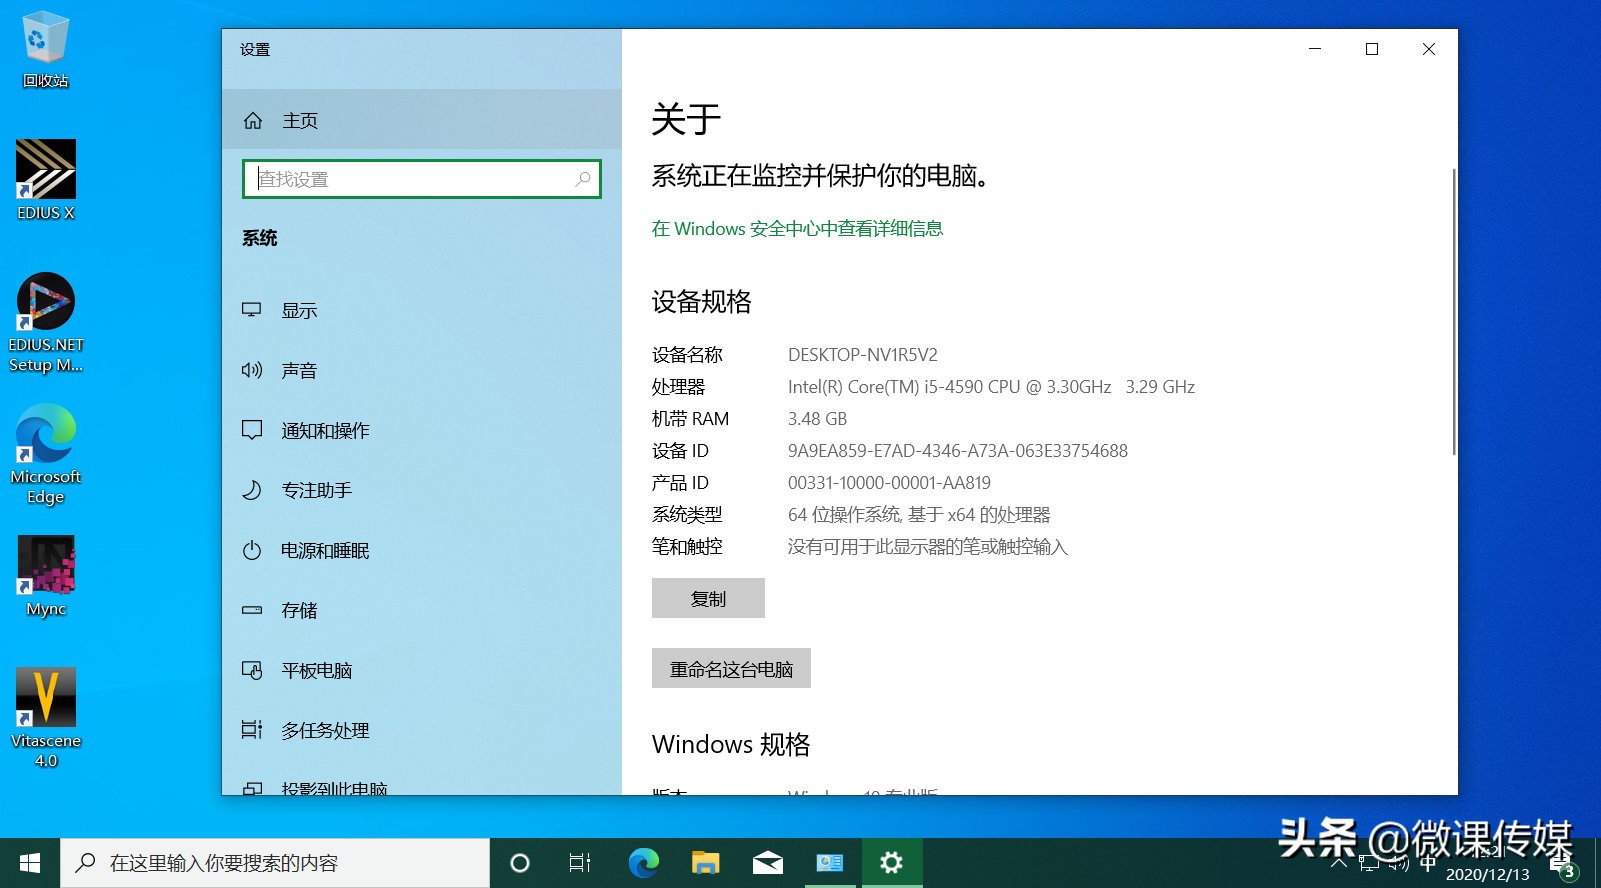The image size is (1601, 888).
Task: Go to 主页 (Home) in Settings
Action: pos(300,121)
